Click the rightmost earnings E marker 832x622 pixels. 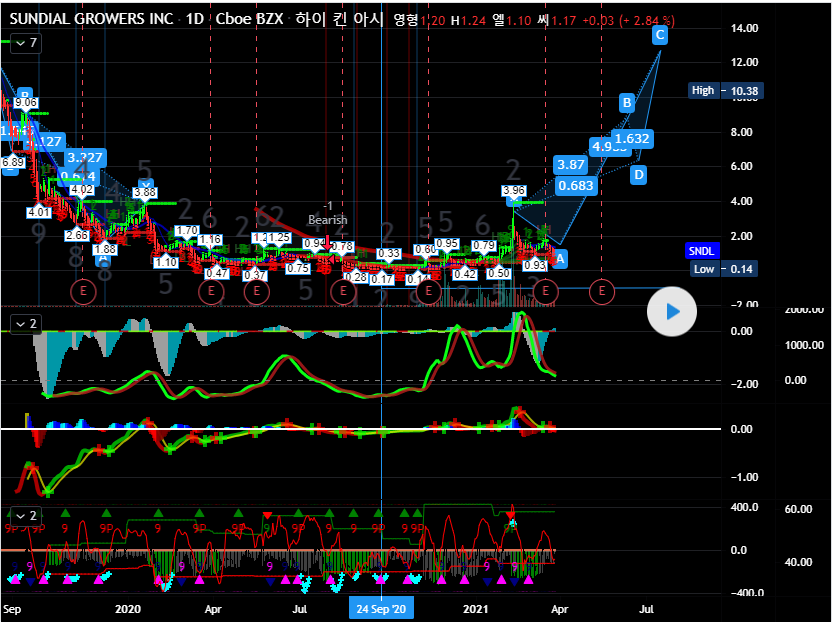[602, 291]
